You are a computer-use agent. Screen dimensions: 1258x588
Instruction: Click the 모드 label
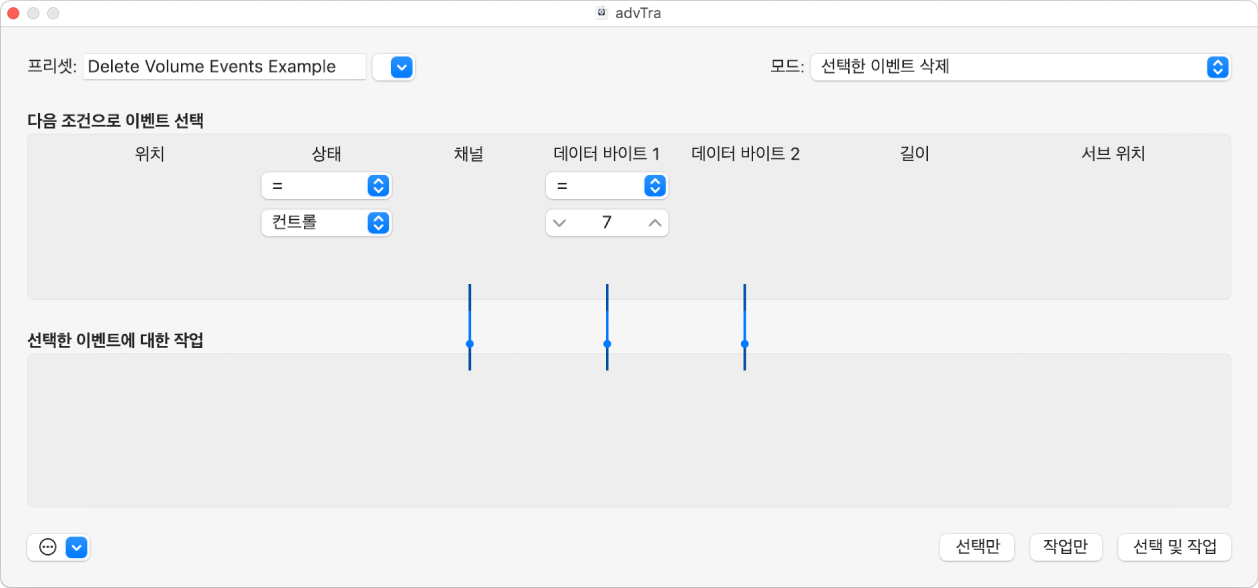786,67
